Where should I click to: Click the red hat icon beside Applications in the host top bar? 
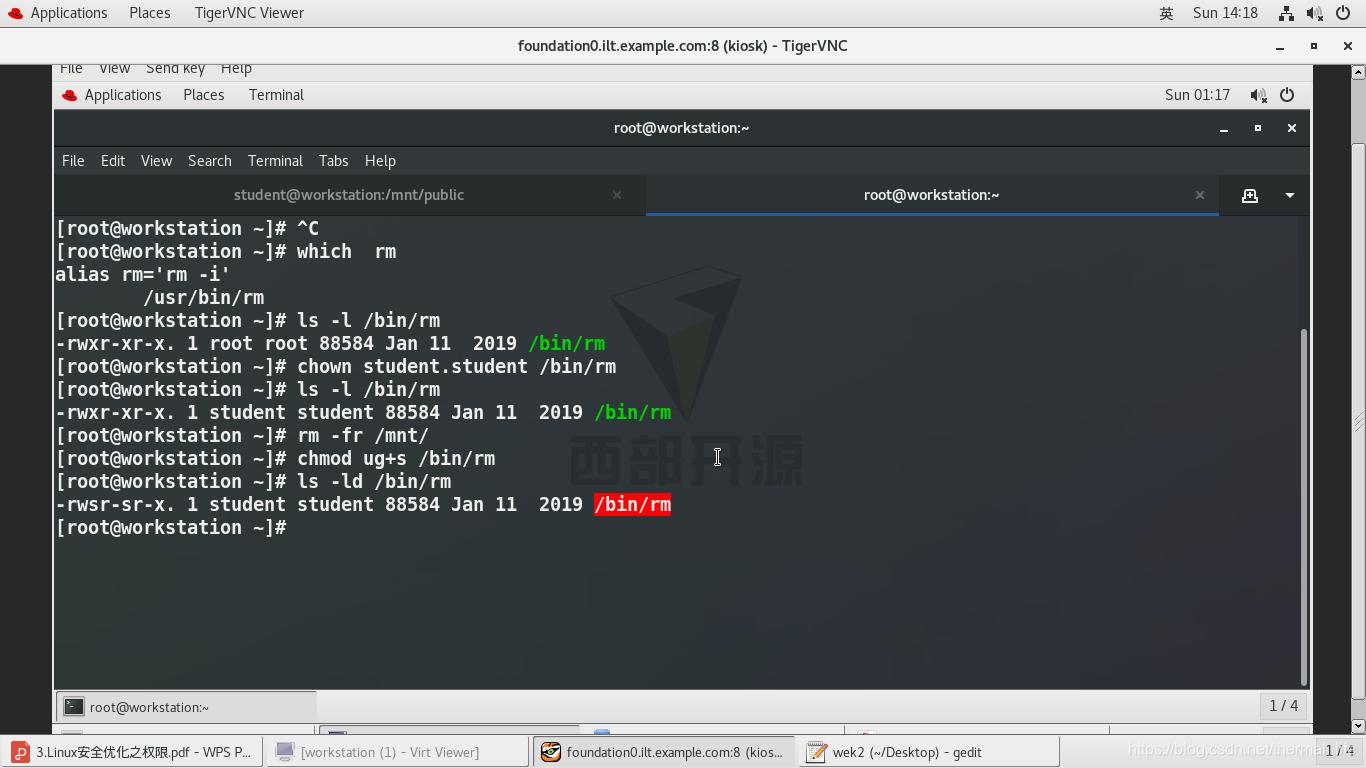pyautogui.click(x=15, y=13)
